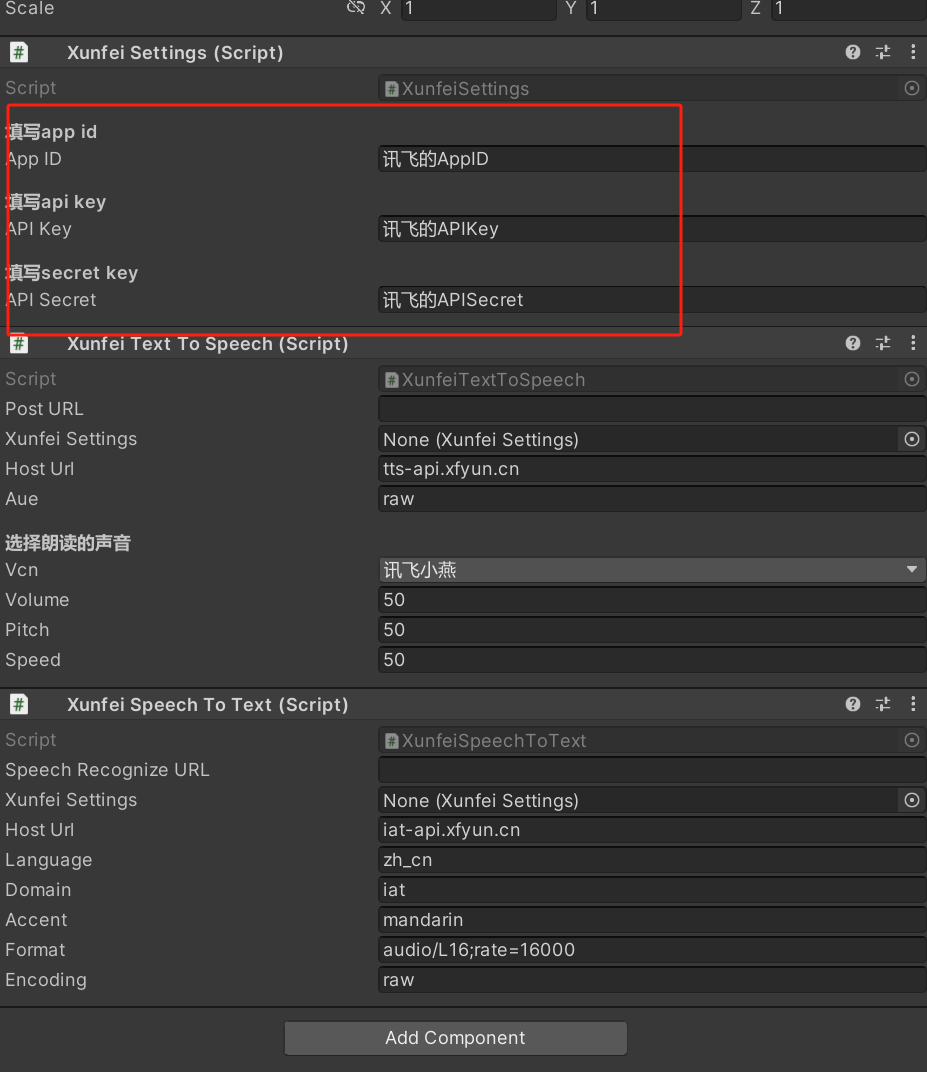
Task: Click the App ID input field
Action: (652, 159)
